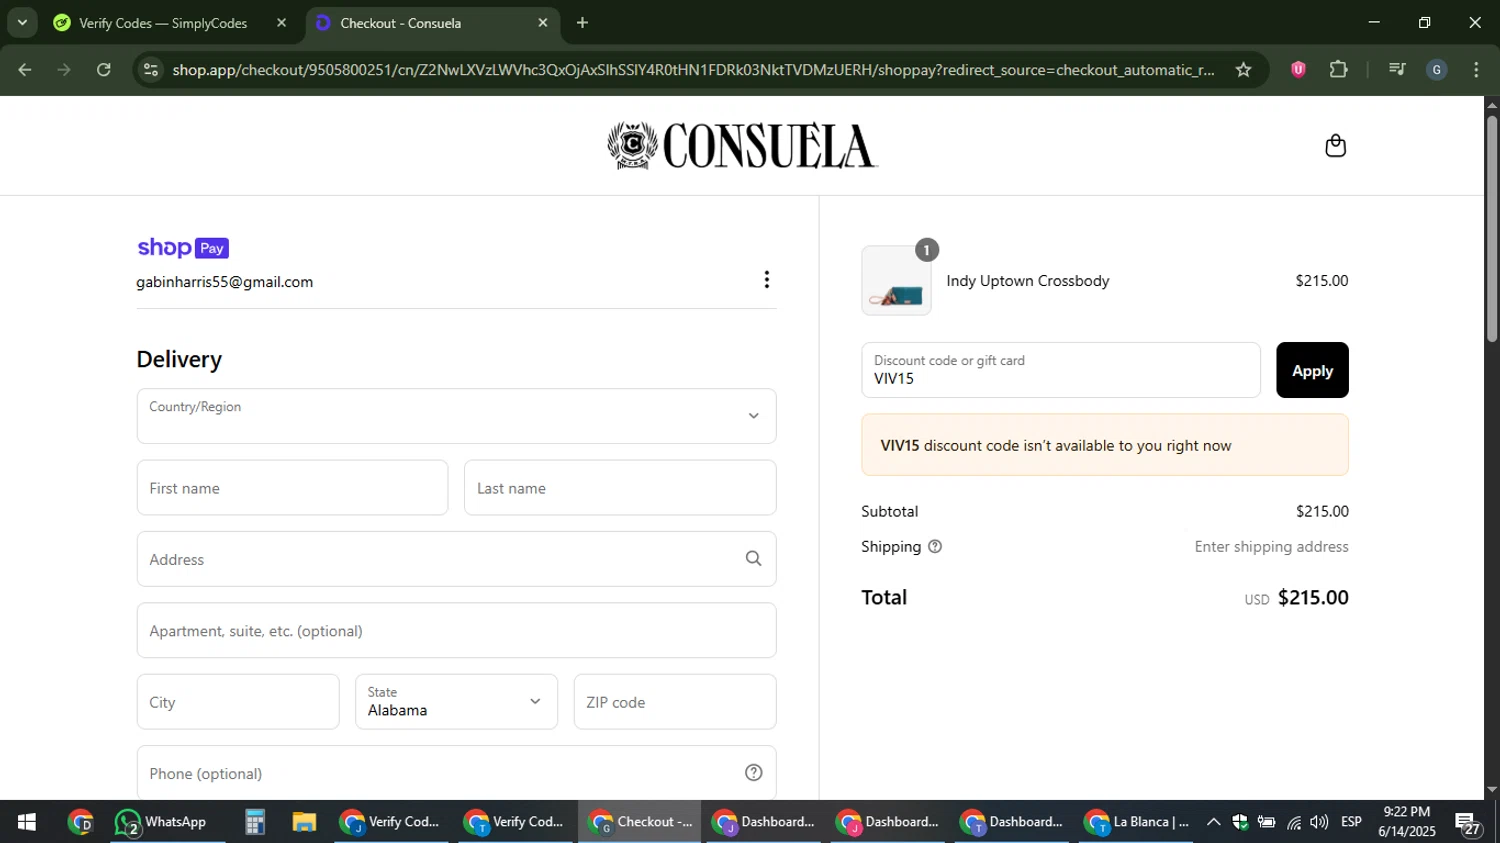Click the City input field
This screenshot has height=843, width=1500.
point(238,702)
